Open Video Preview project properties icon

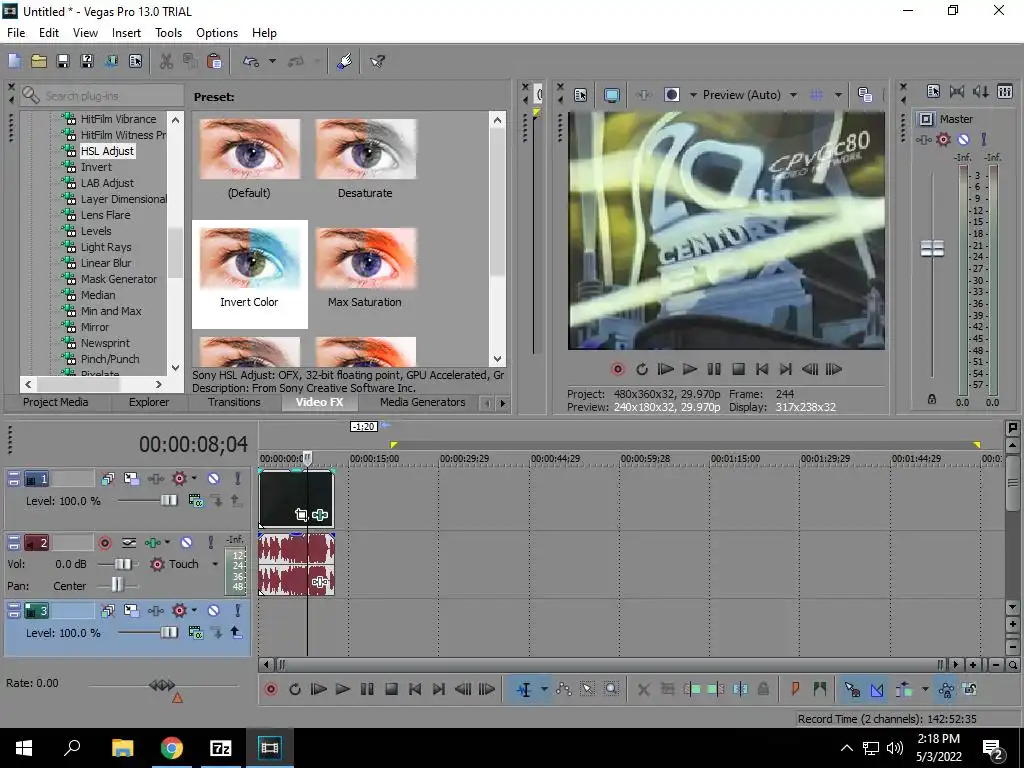pyautogui.click(x=581, y=95)
